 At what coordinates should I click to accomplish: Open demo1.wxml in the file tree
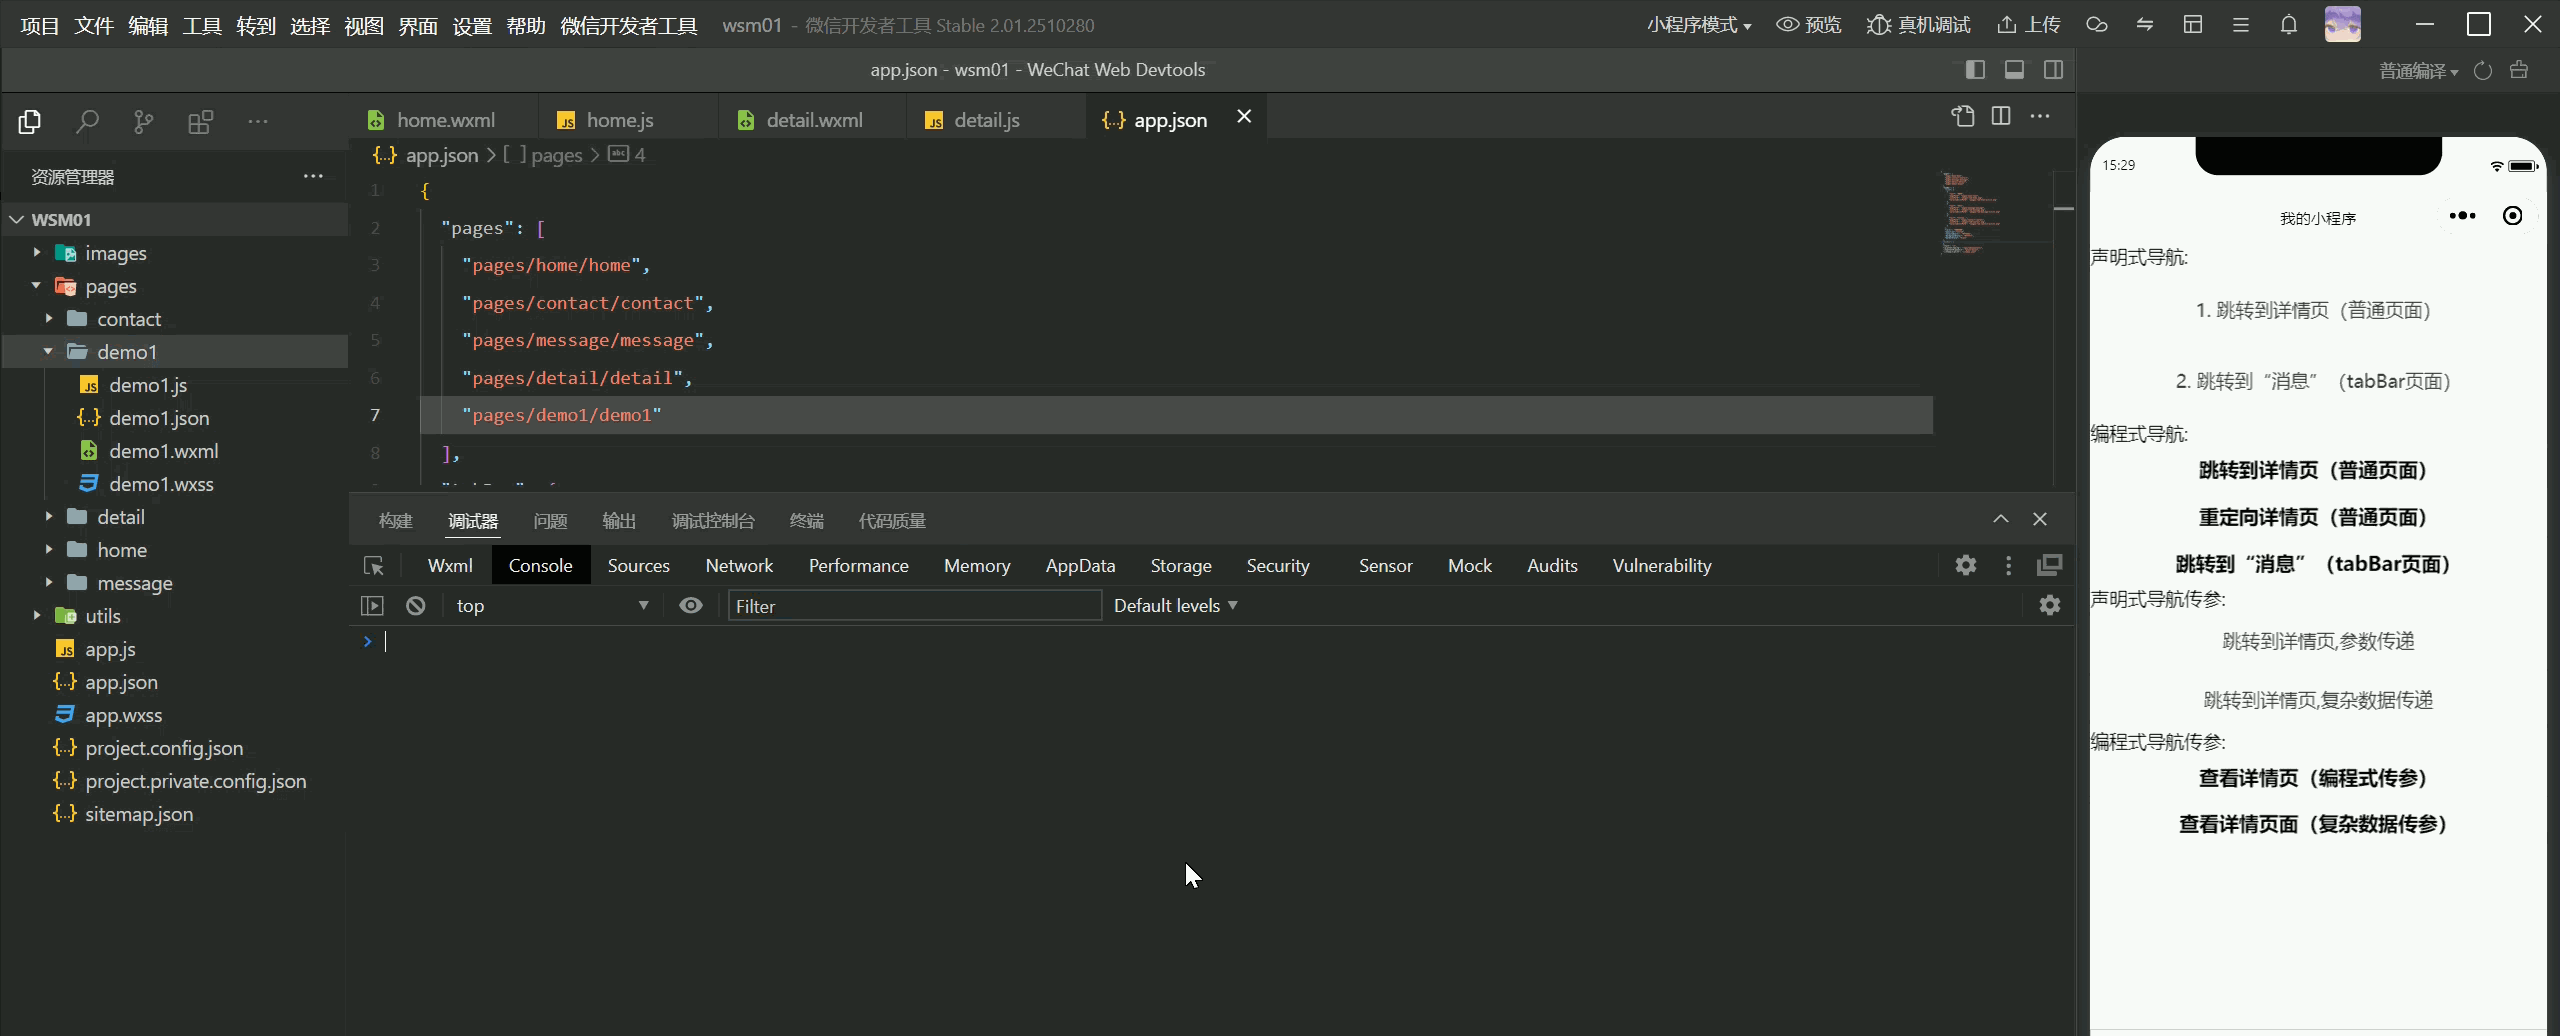pos(164,451)
